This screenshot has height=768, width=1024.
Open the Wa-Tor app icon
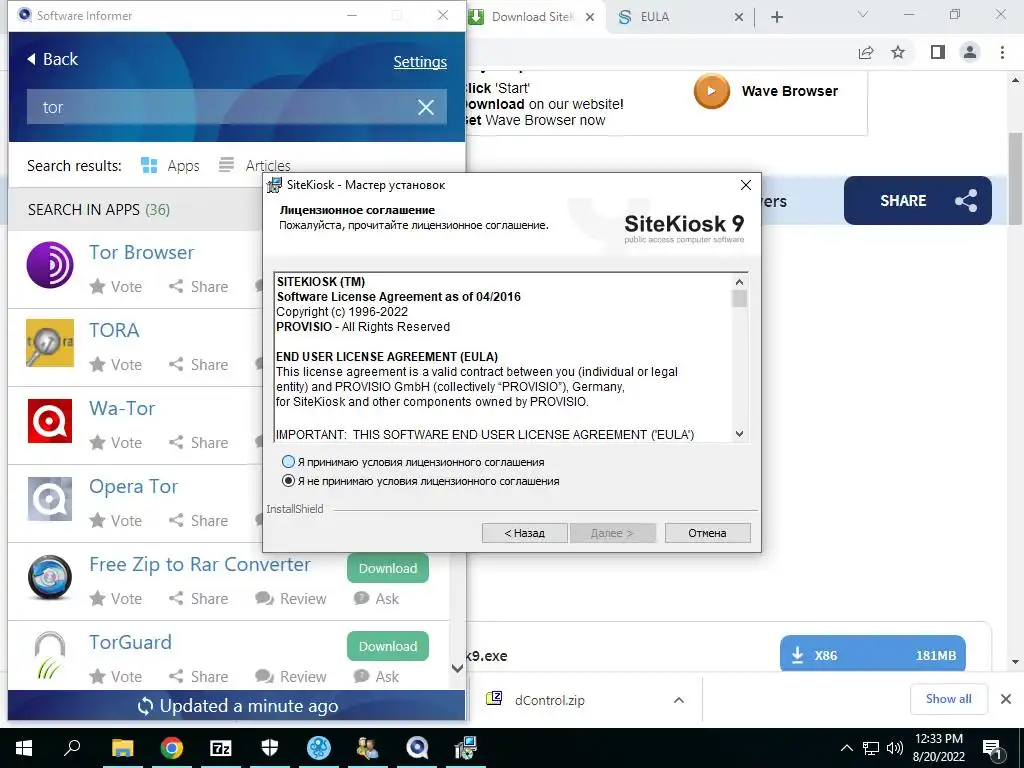coord(50,421)
